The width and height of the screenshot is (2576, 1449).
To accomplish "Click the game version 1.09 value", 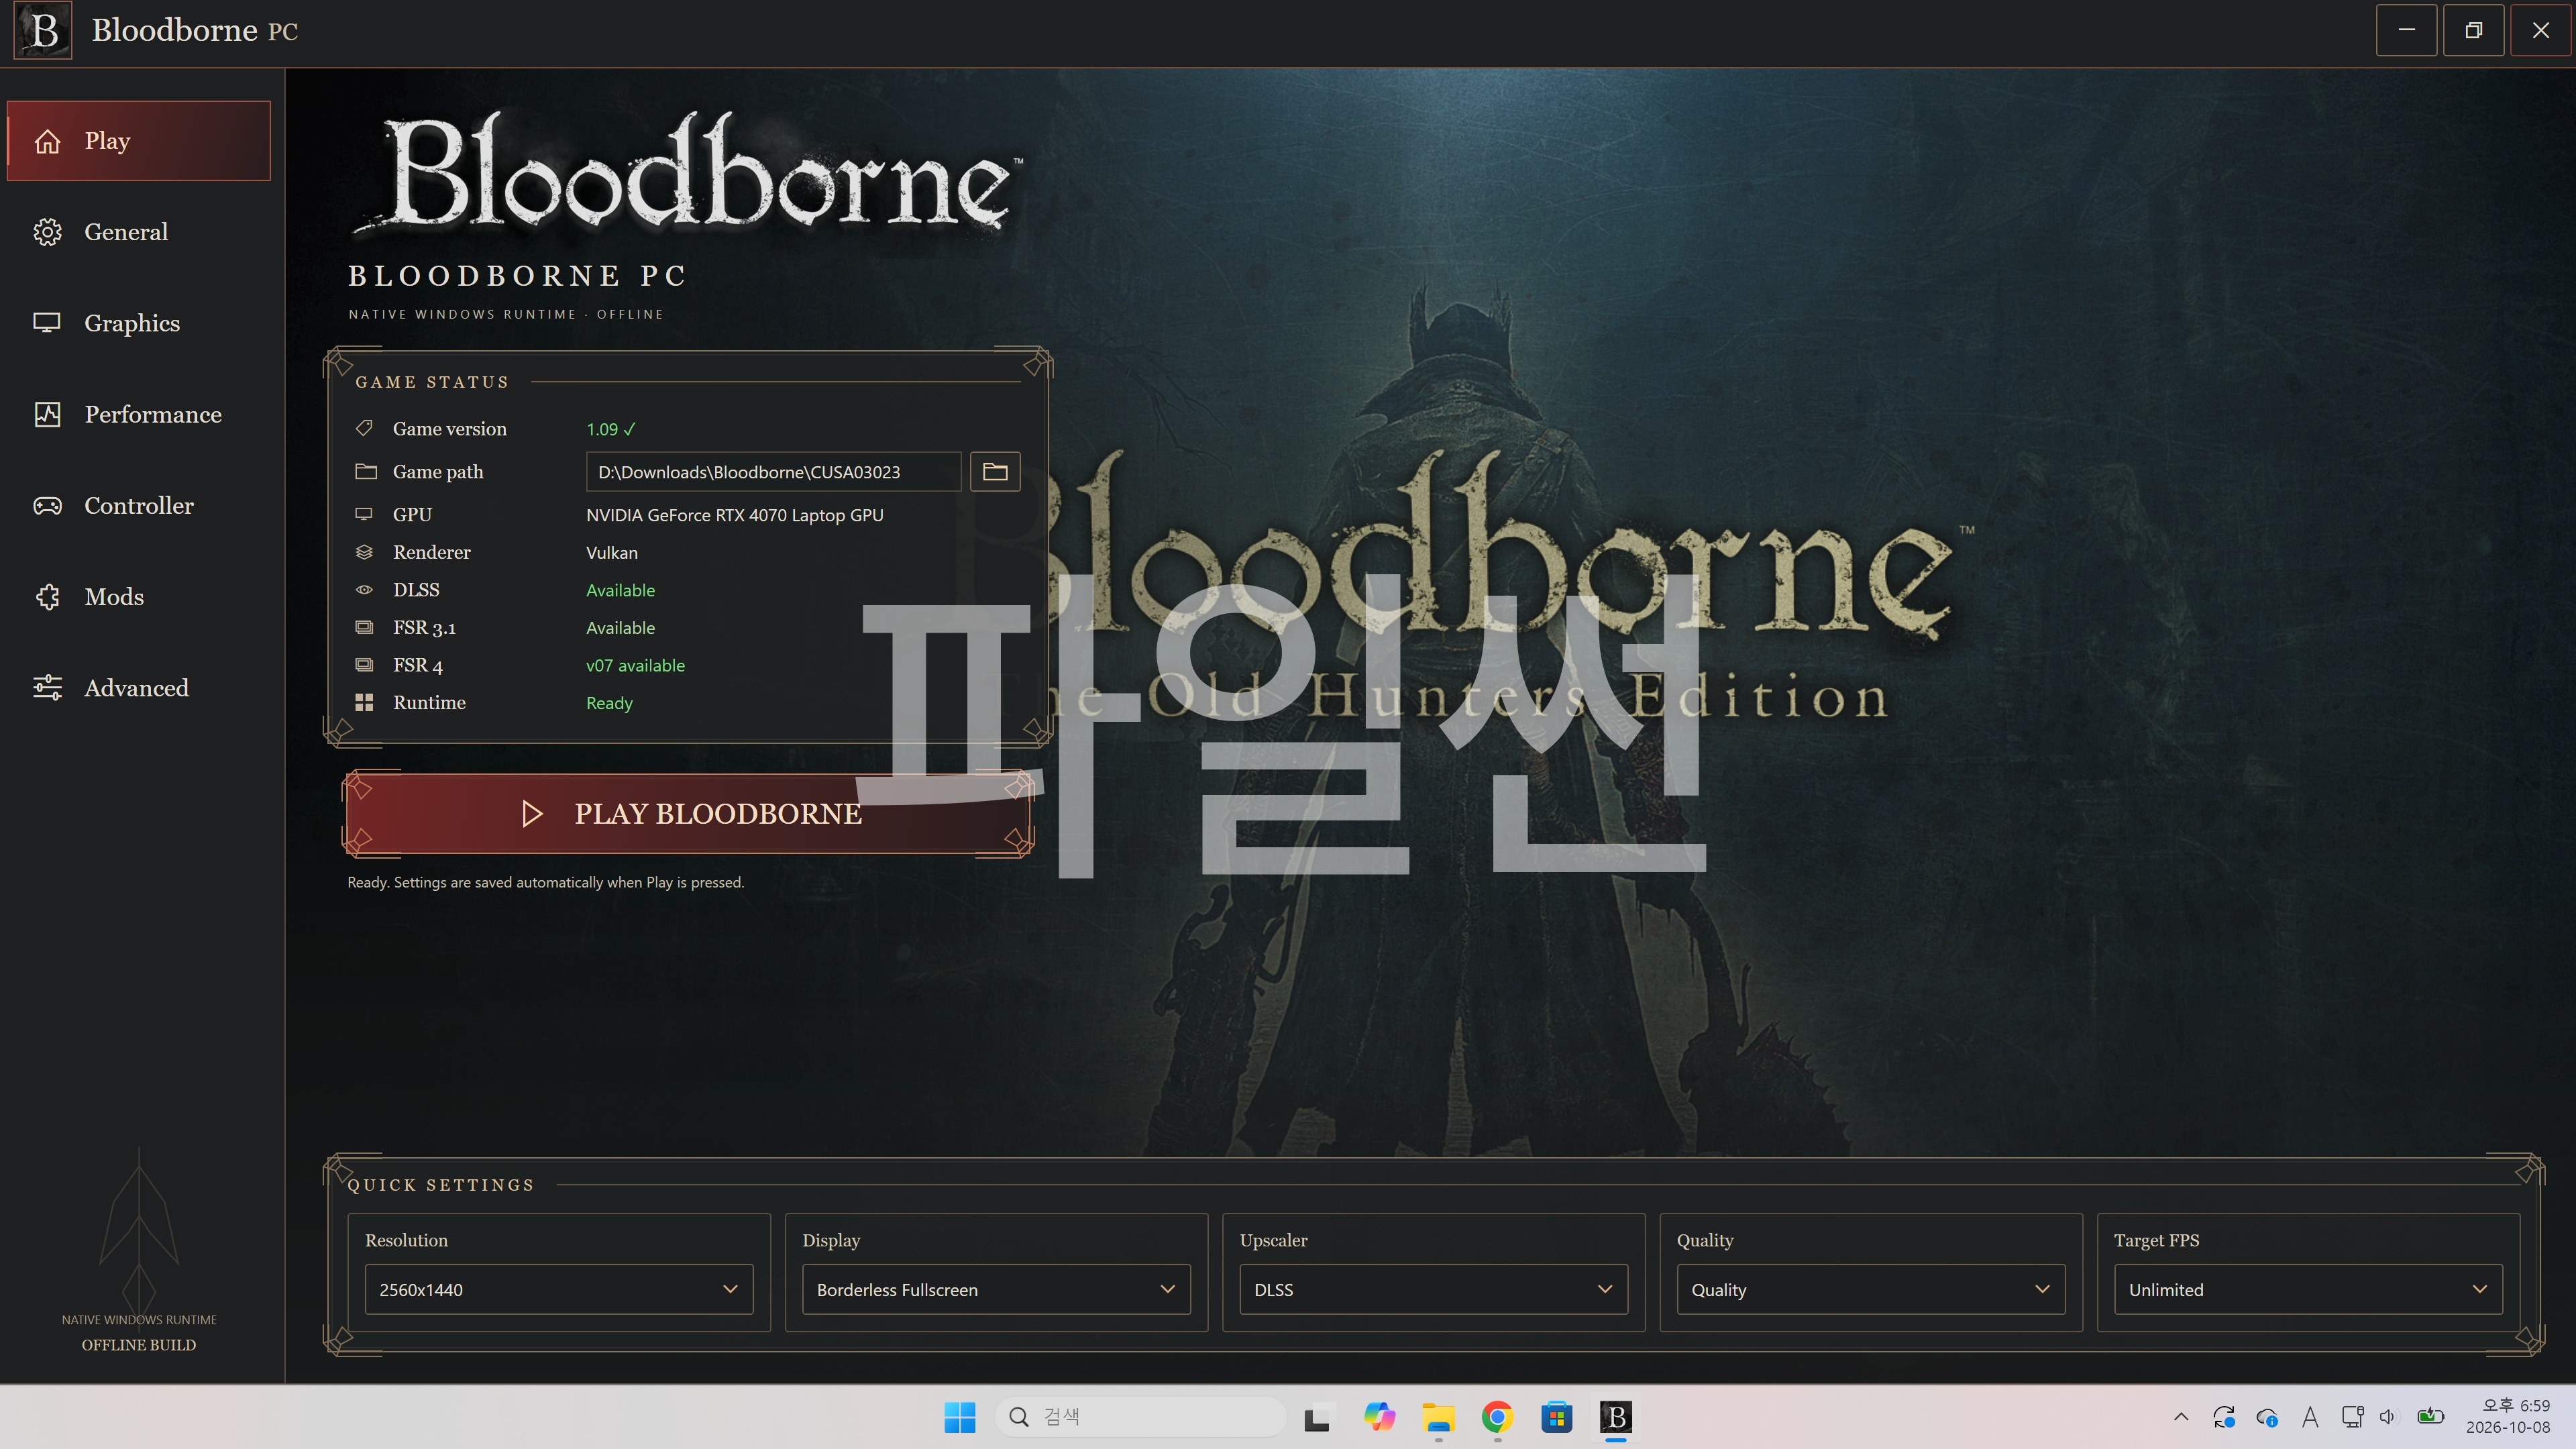I will click(x=611, y=429).
